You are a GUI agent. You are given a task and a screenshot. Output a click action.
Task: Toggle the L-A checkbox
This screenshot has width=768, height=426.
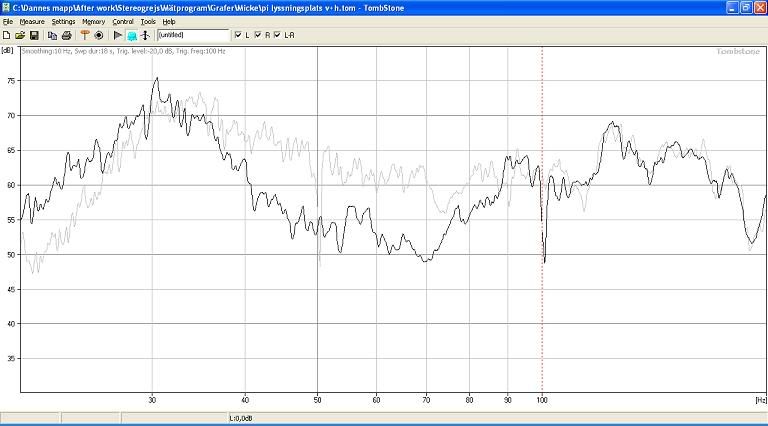(277, 35)
